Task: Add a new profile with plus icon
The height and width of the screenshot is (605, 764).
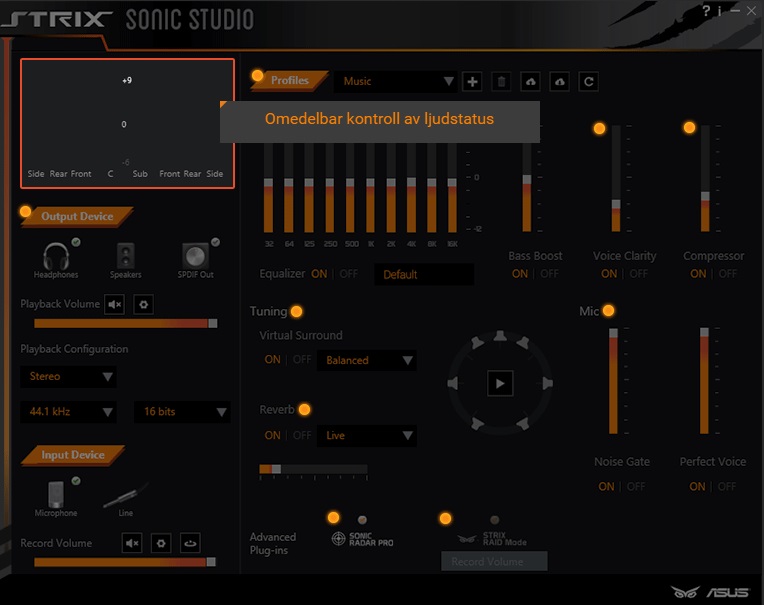Action: pyautogui.click(x=473, y=82)
